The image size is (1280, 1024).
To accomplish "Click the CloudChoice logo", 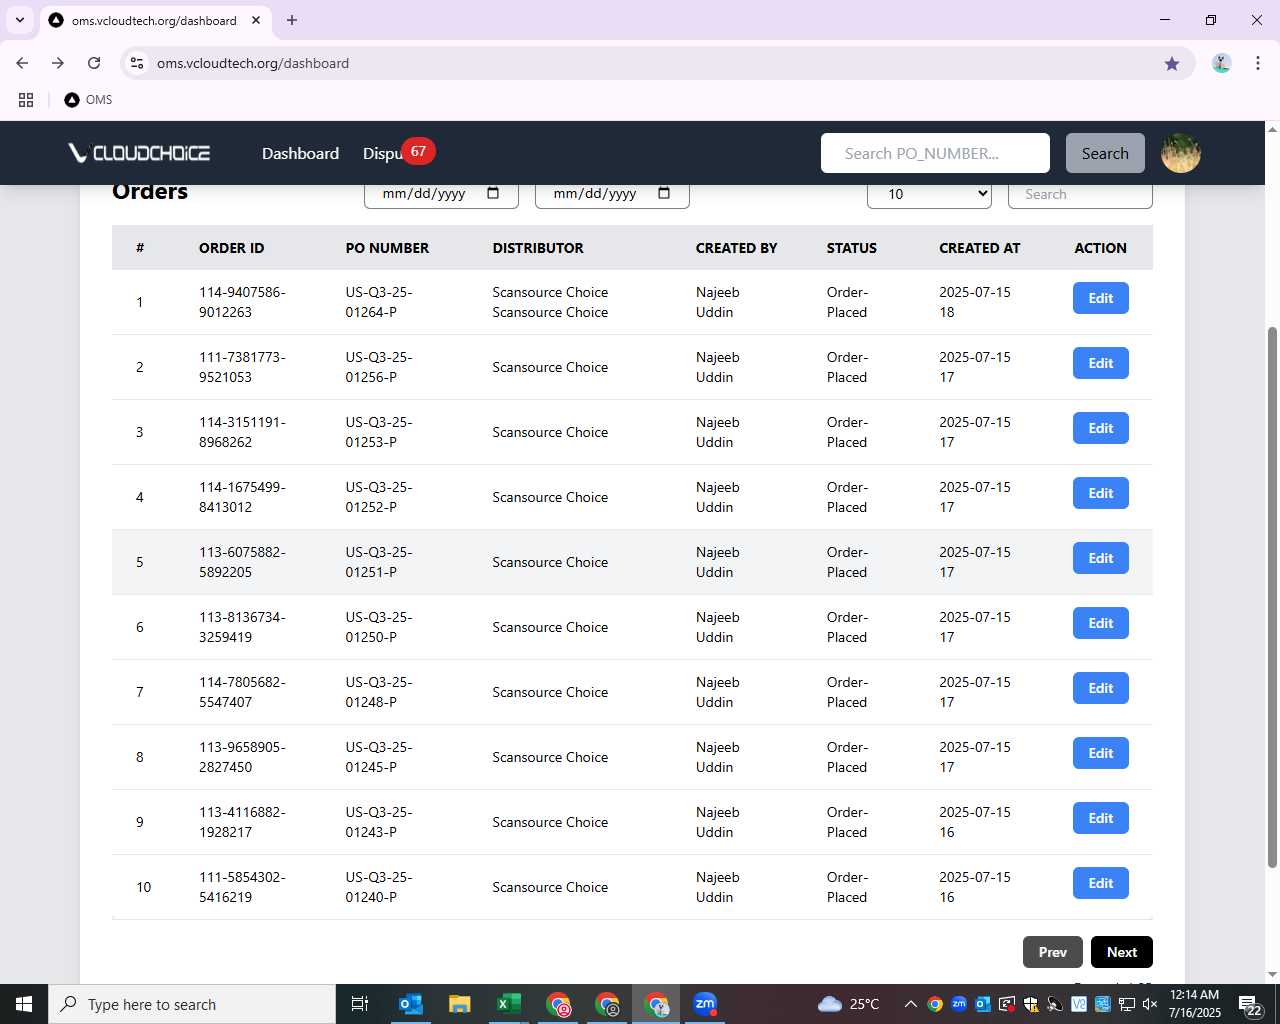I will pyautogui.click(x=139, y=153).
